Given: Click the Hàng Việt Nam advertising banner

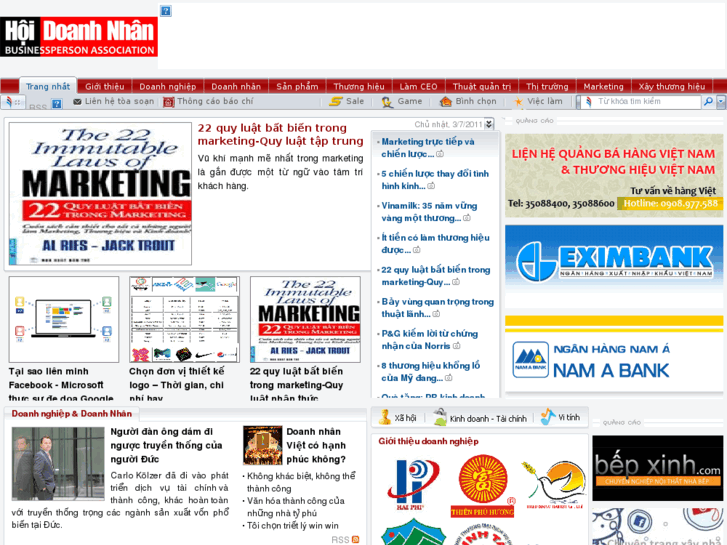Looking at the screenshot, I should [x=614, y=176].
